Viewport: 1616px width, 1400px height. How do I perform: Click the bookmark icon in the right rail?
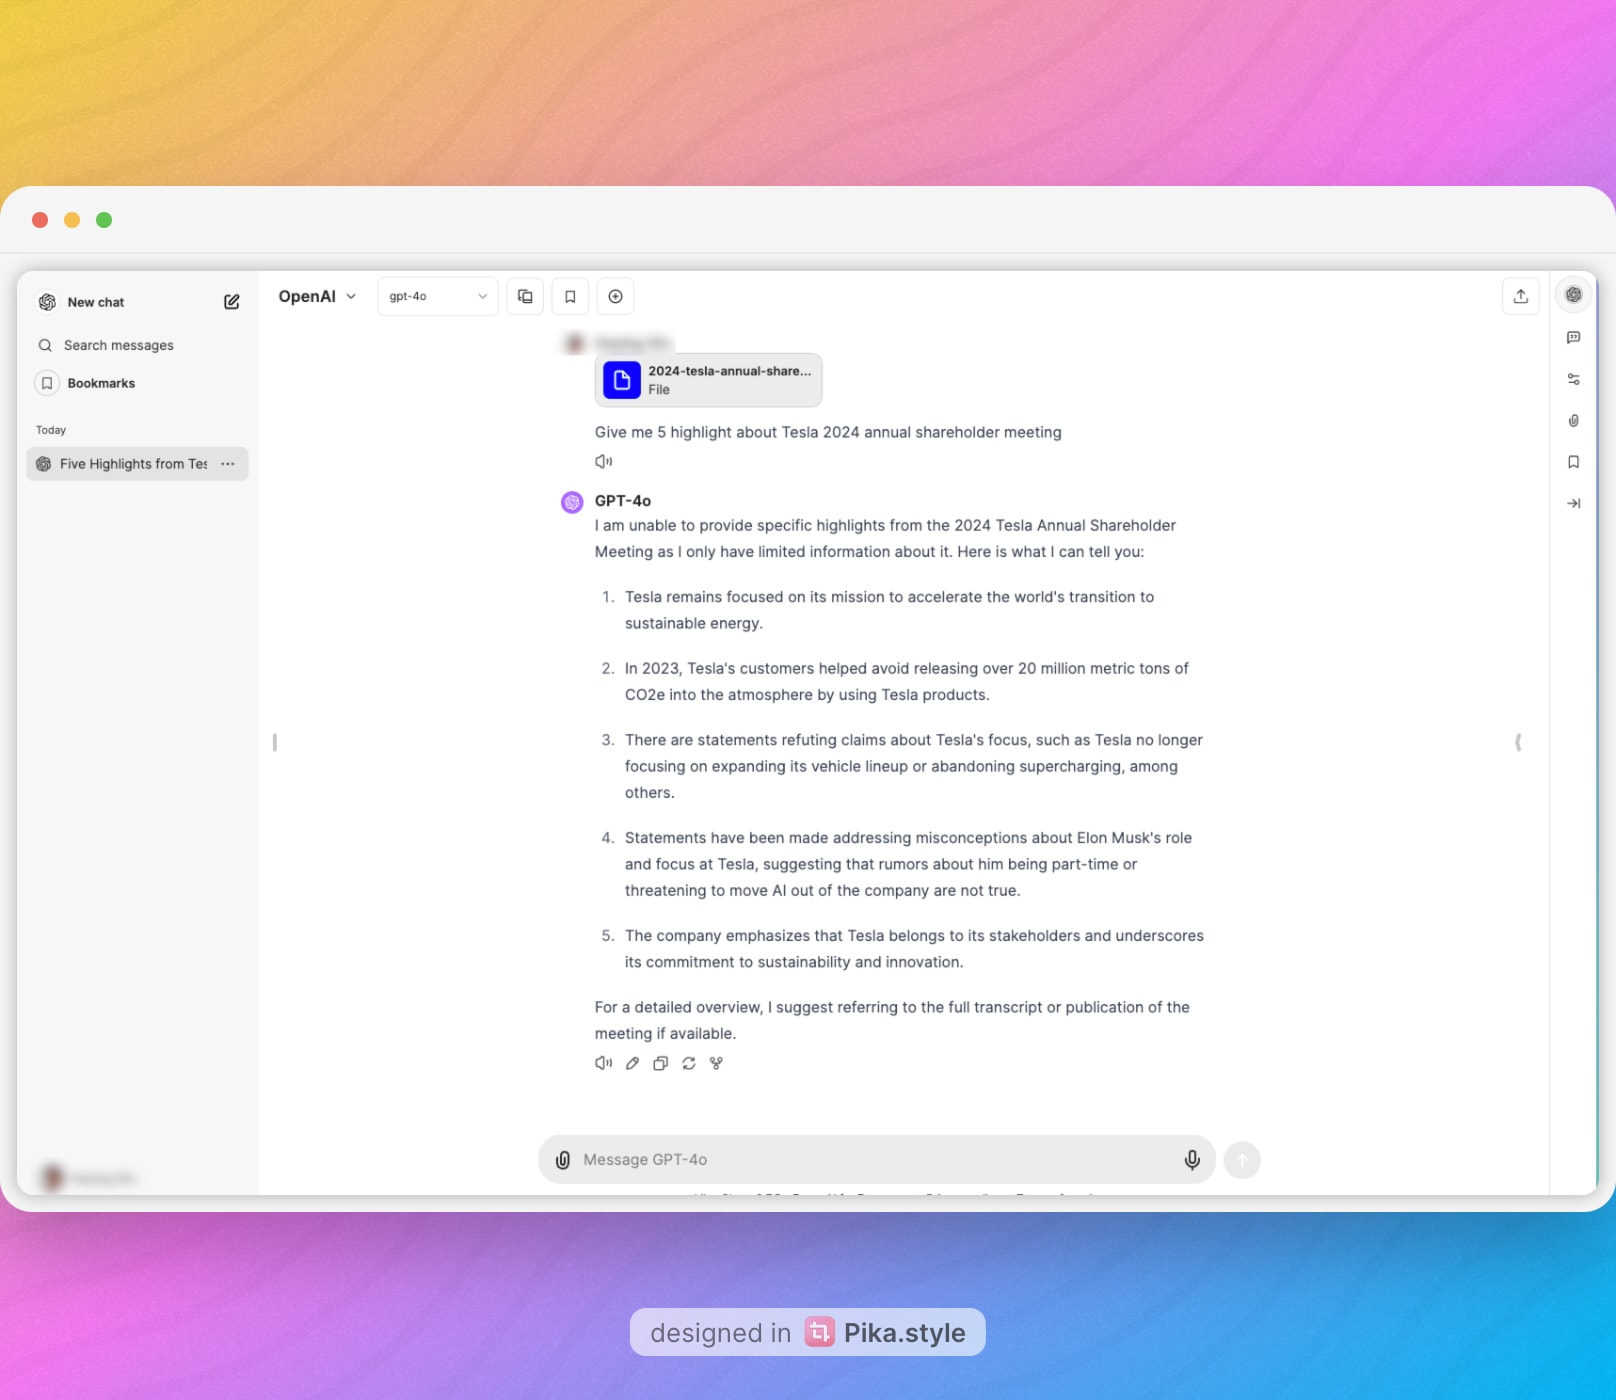(x=1574, y=462)
